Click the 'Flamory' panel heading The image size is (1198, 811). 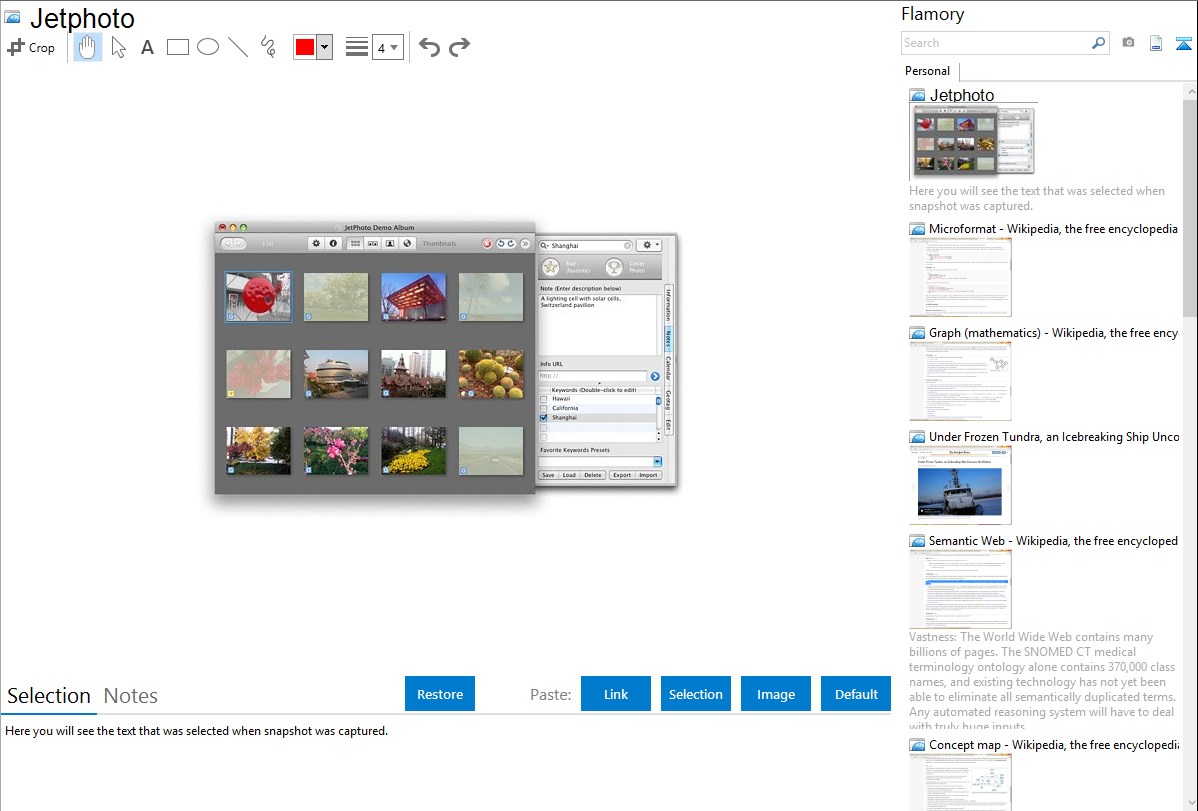(932, 14)
